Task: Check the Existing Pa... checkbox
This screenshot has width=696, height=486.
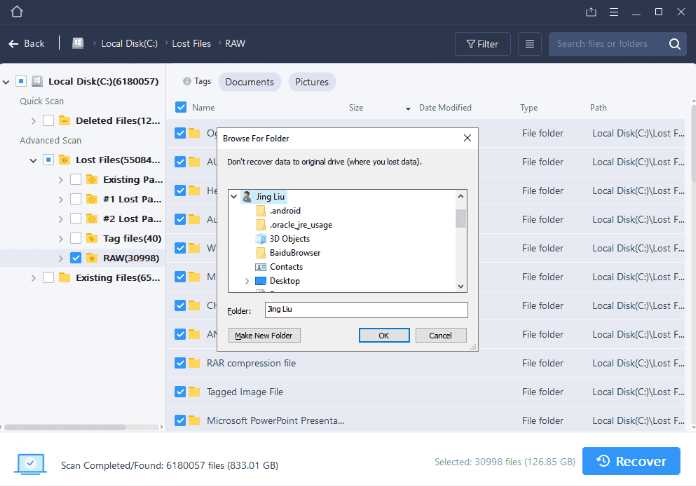Action: pyautogui.click(x=76, y=179)
